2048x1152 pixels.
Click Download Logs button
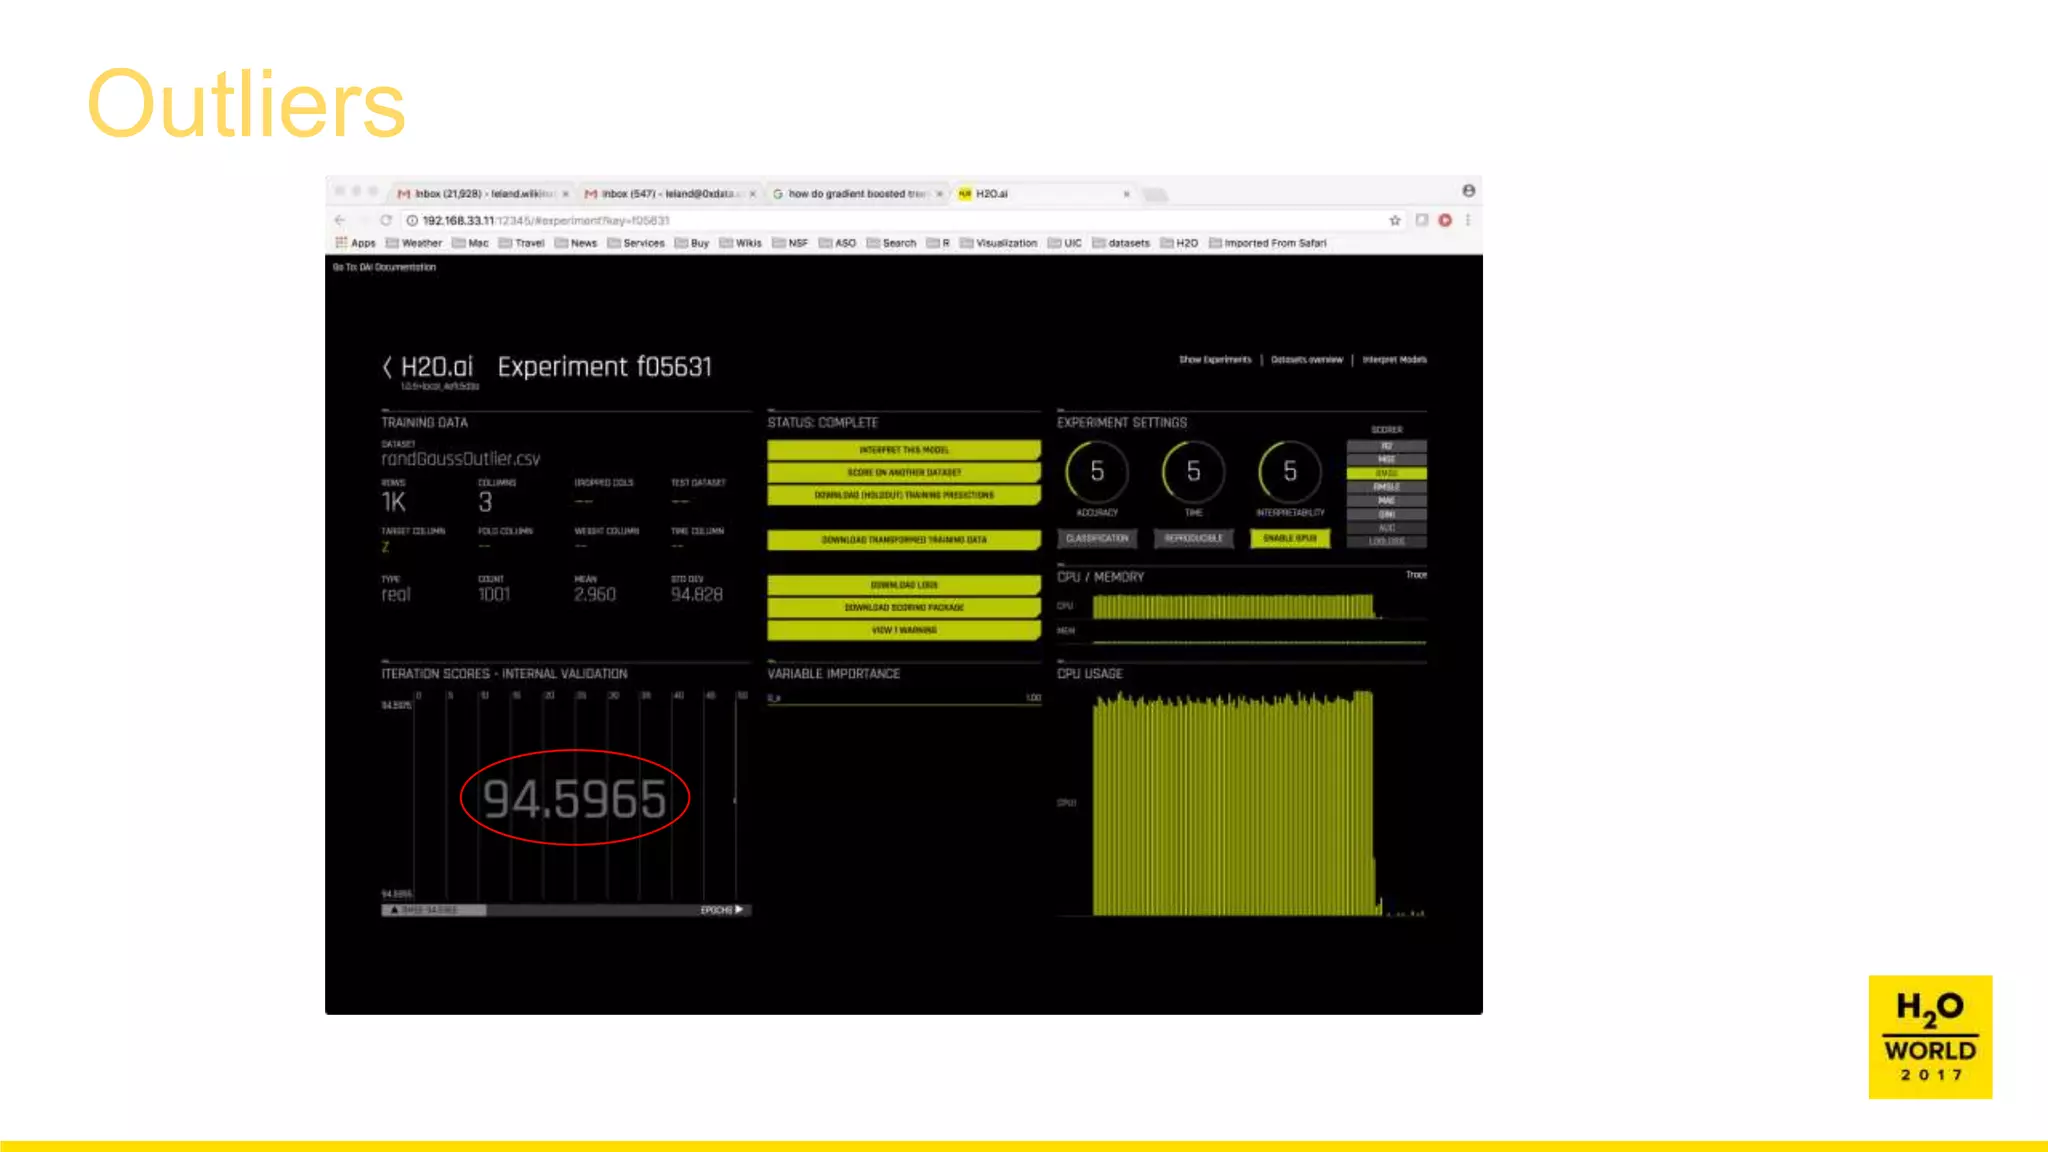(x=903, y=585)
